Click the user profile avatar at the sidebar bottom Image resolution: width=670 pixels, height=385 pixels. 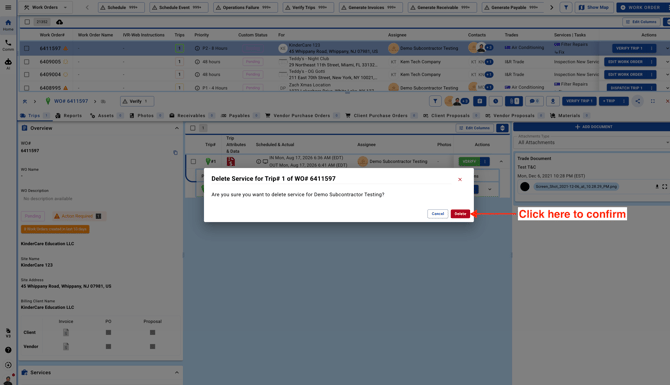(x=8, y=379)
